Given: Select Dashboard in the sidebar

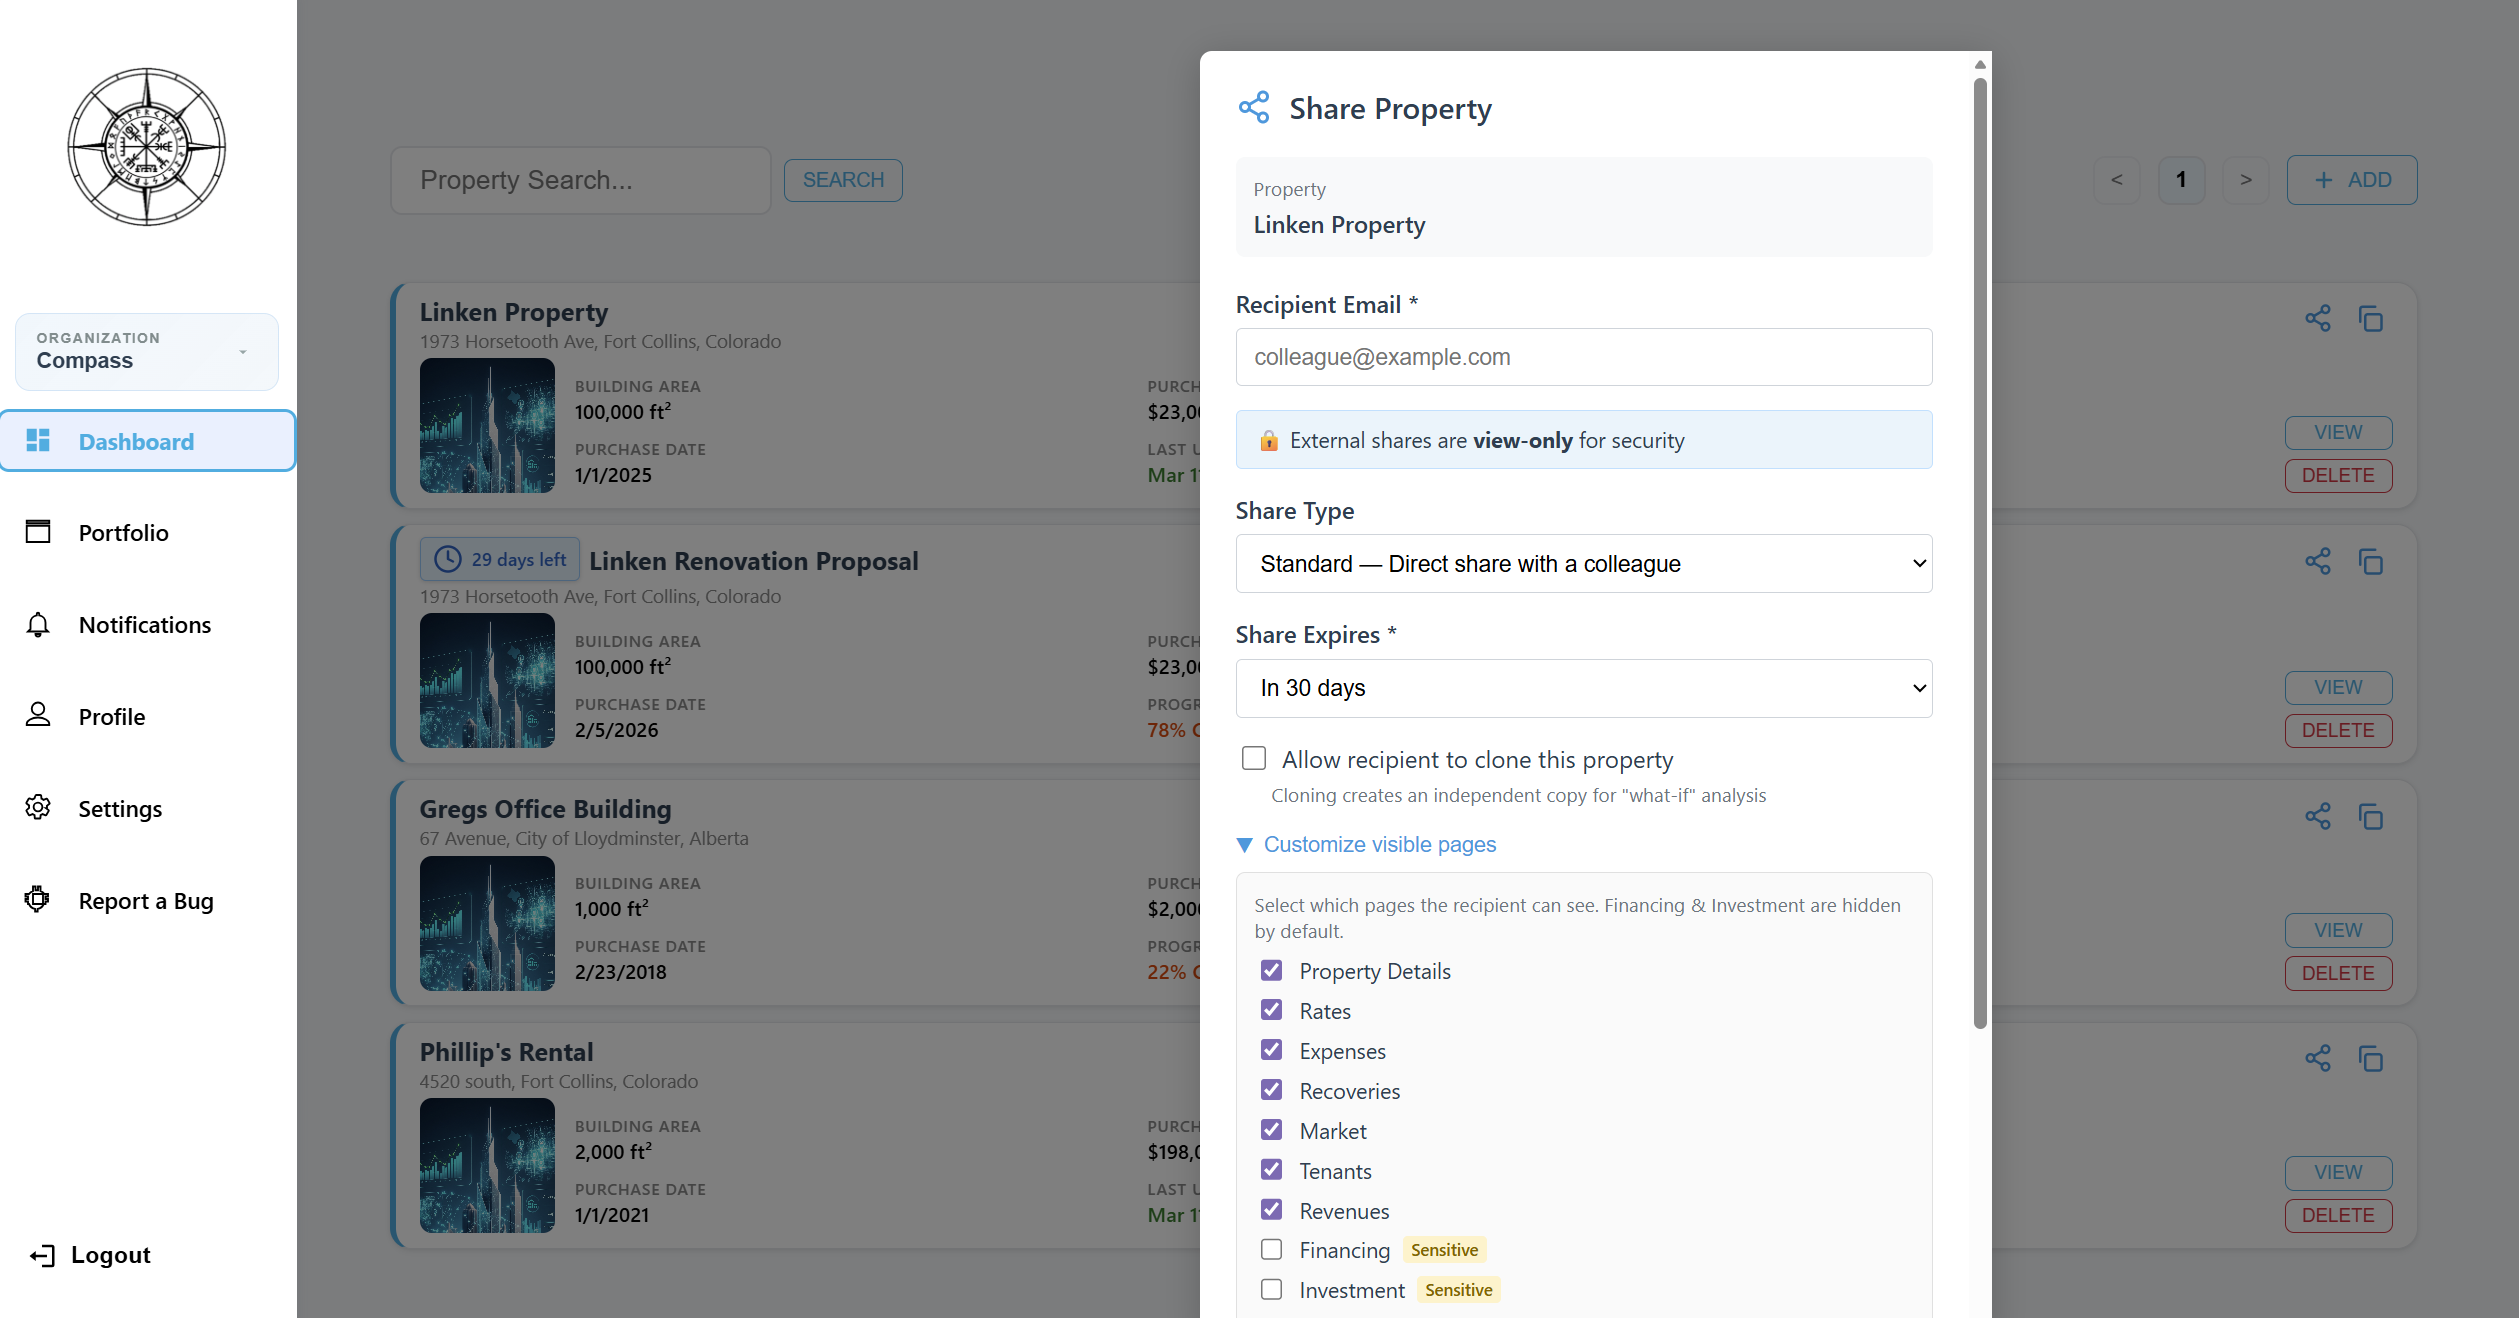Looking at the screenshot, I should [x=136, y=441].
